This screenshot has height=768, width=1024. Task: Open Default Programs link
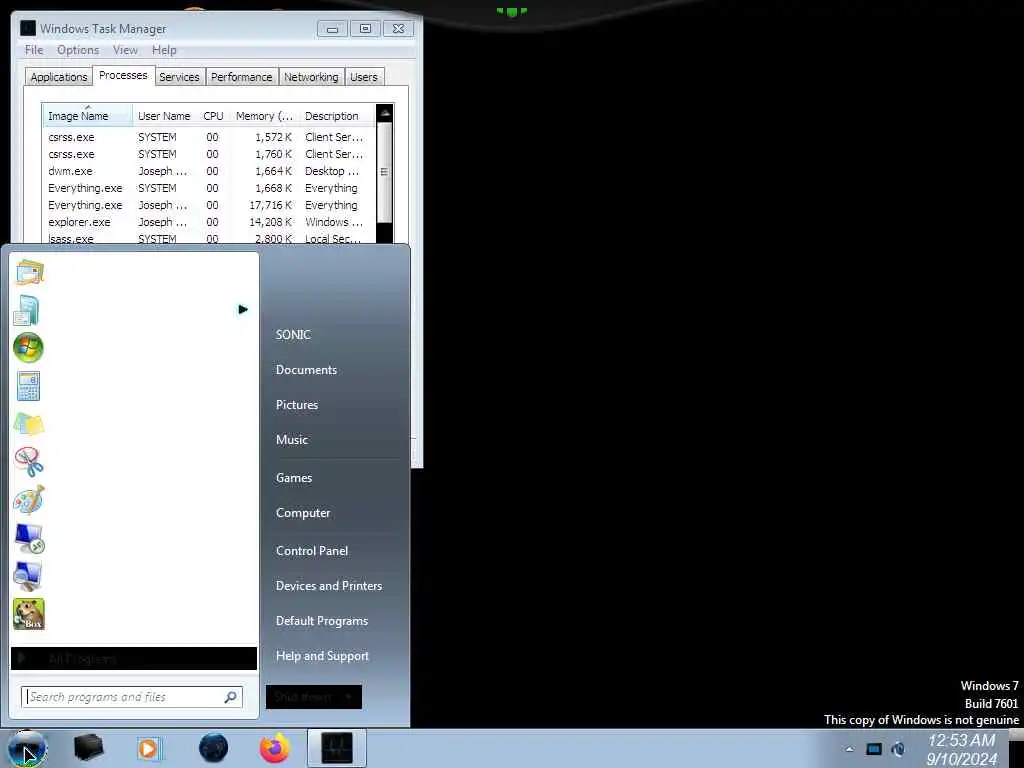coord(322,621)
